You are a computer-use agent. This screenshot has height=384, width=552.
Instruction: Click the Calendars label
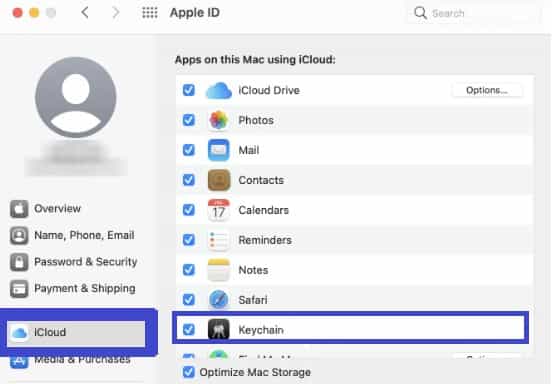264,210
